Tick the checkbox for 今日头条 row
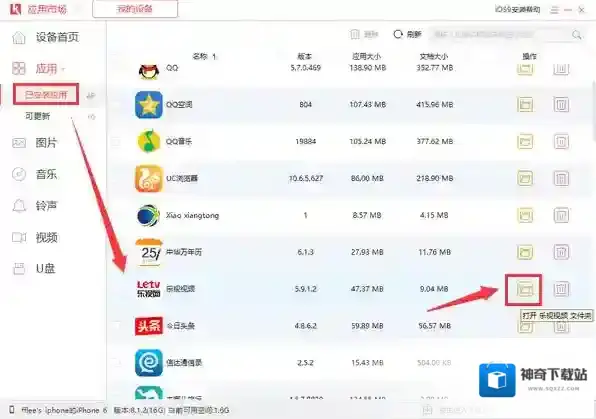This screenshot has height=419, width=596. pyautogui.click(x=116, y=326)
